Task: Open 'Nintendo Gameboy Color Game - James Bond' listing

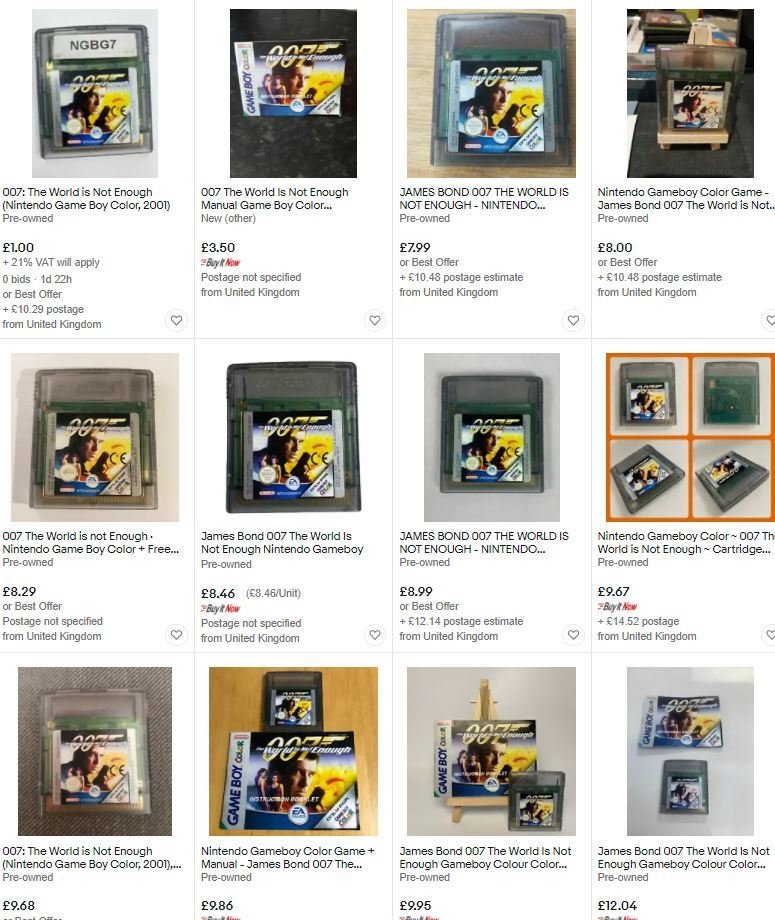Action: tap(686, 198)
